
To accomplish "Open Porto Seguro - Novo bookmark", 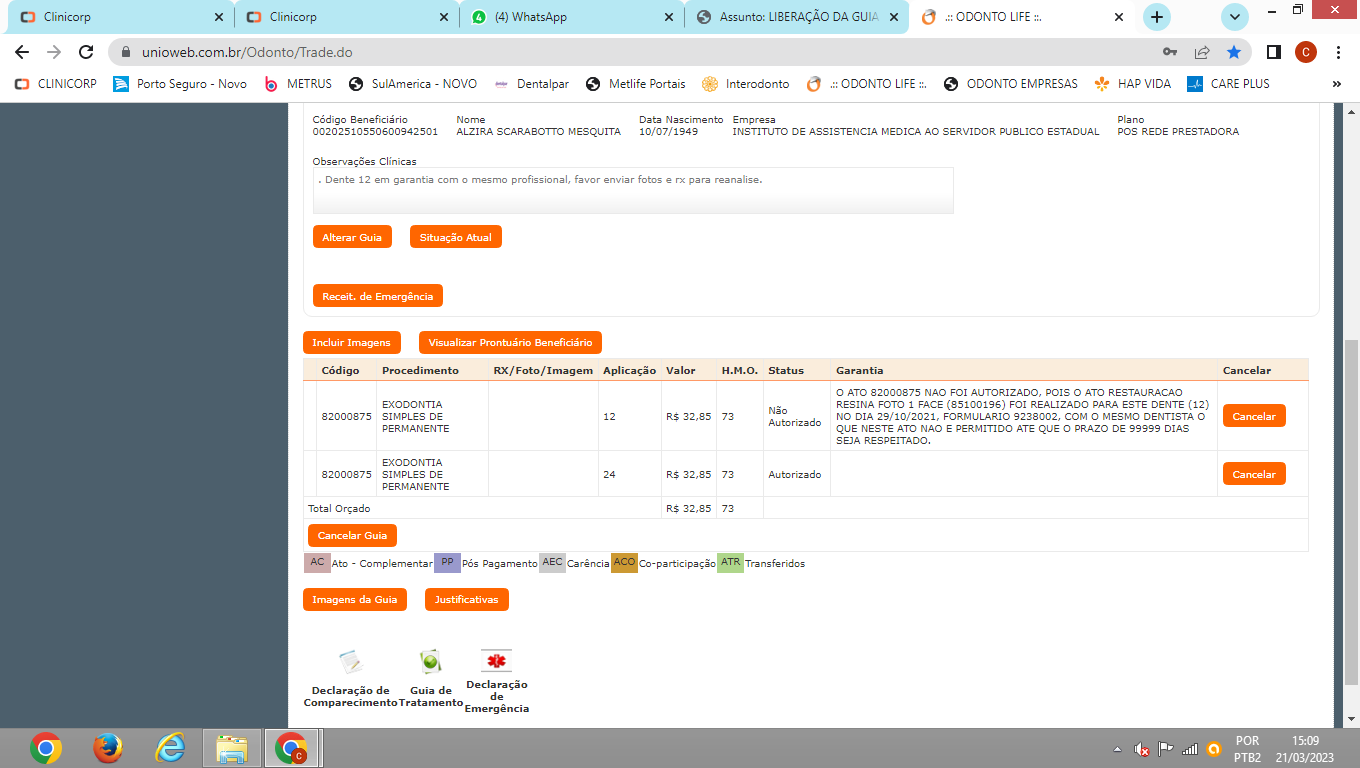I will tap(180, 84).
